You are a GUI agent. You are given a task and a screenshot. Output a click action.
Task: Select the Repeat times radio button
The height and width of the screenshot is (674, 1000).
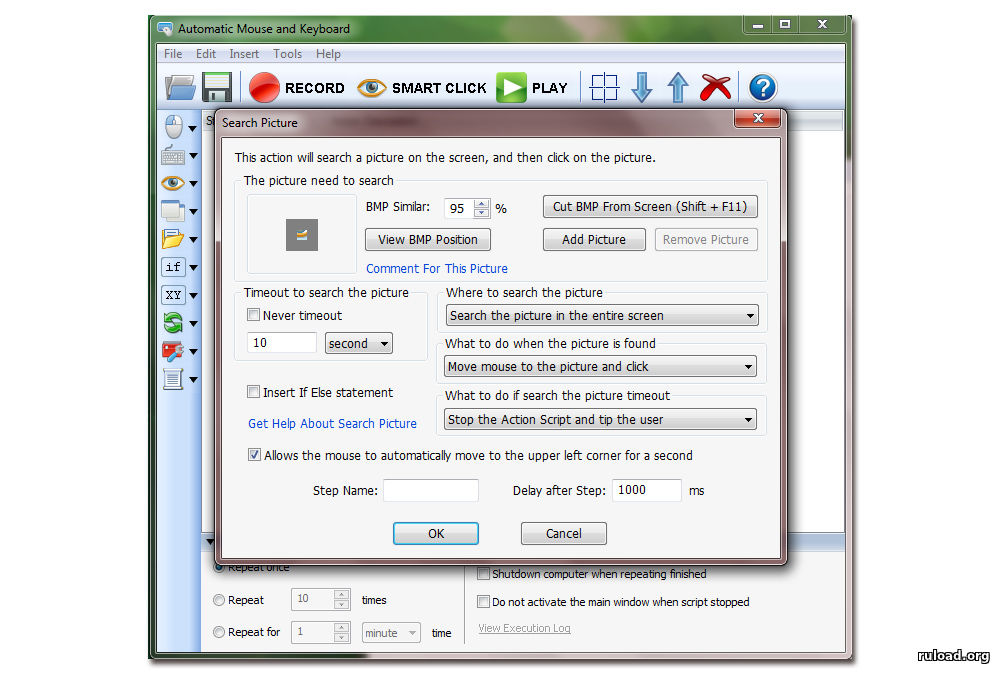point(219,600)
